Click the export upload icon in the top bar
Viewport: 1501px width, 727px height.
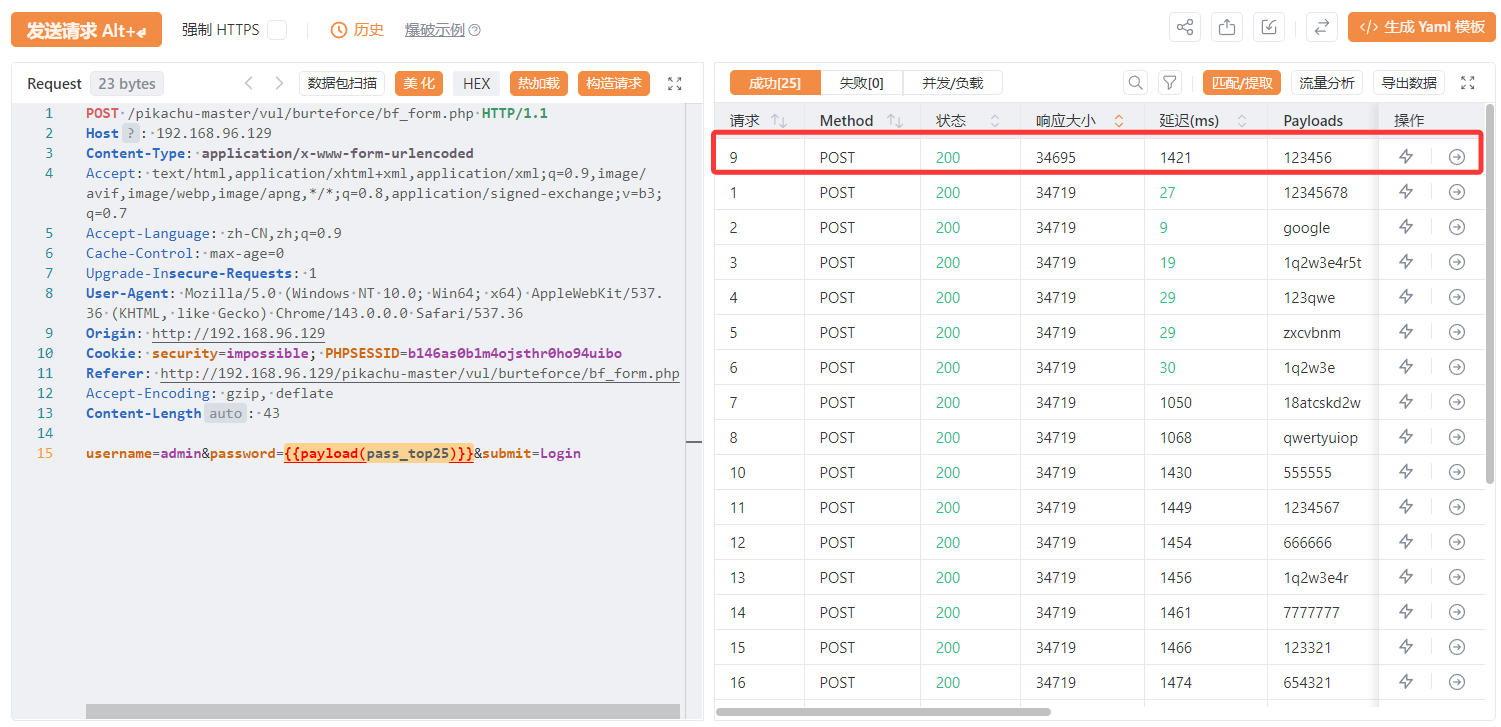1227,28
